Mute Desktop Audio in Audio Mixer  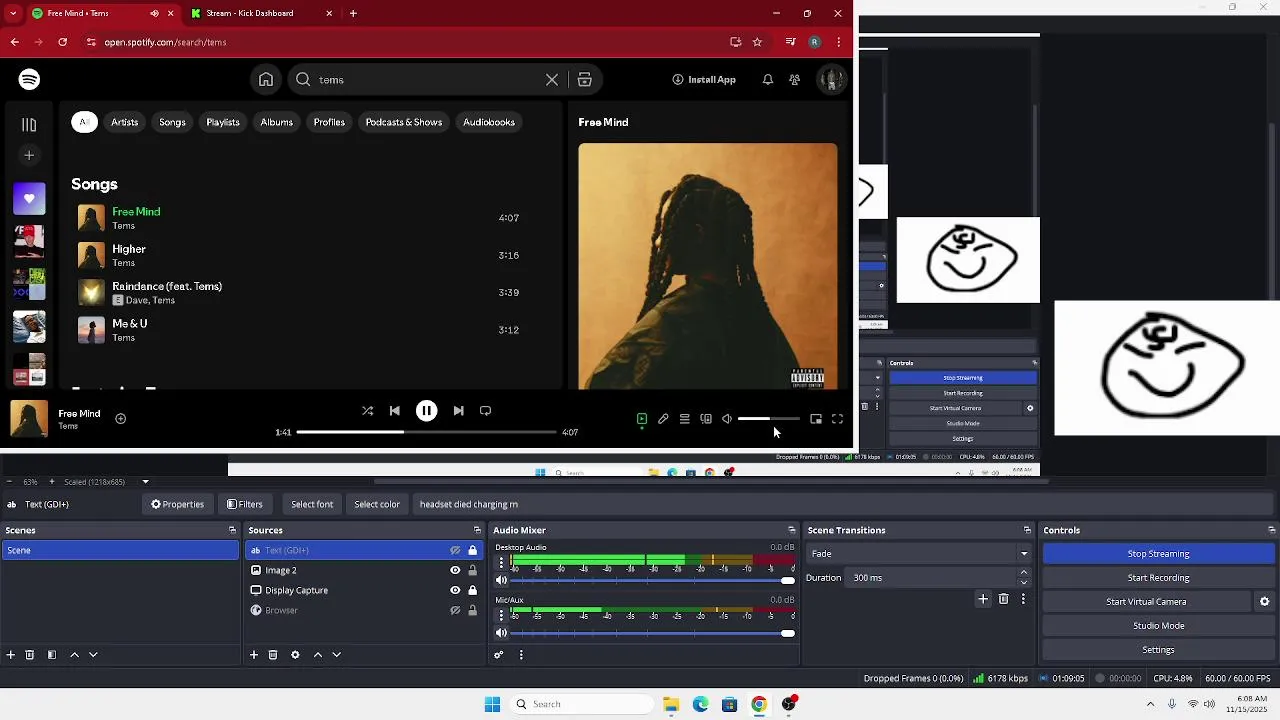coord(502,581)
